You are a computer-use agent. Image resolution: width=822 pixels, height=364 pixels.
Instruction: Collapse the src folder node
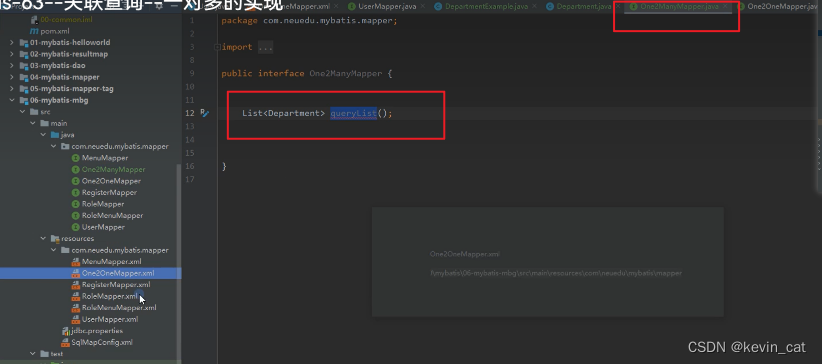pyautogui.click(x=22, y=112)
